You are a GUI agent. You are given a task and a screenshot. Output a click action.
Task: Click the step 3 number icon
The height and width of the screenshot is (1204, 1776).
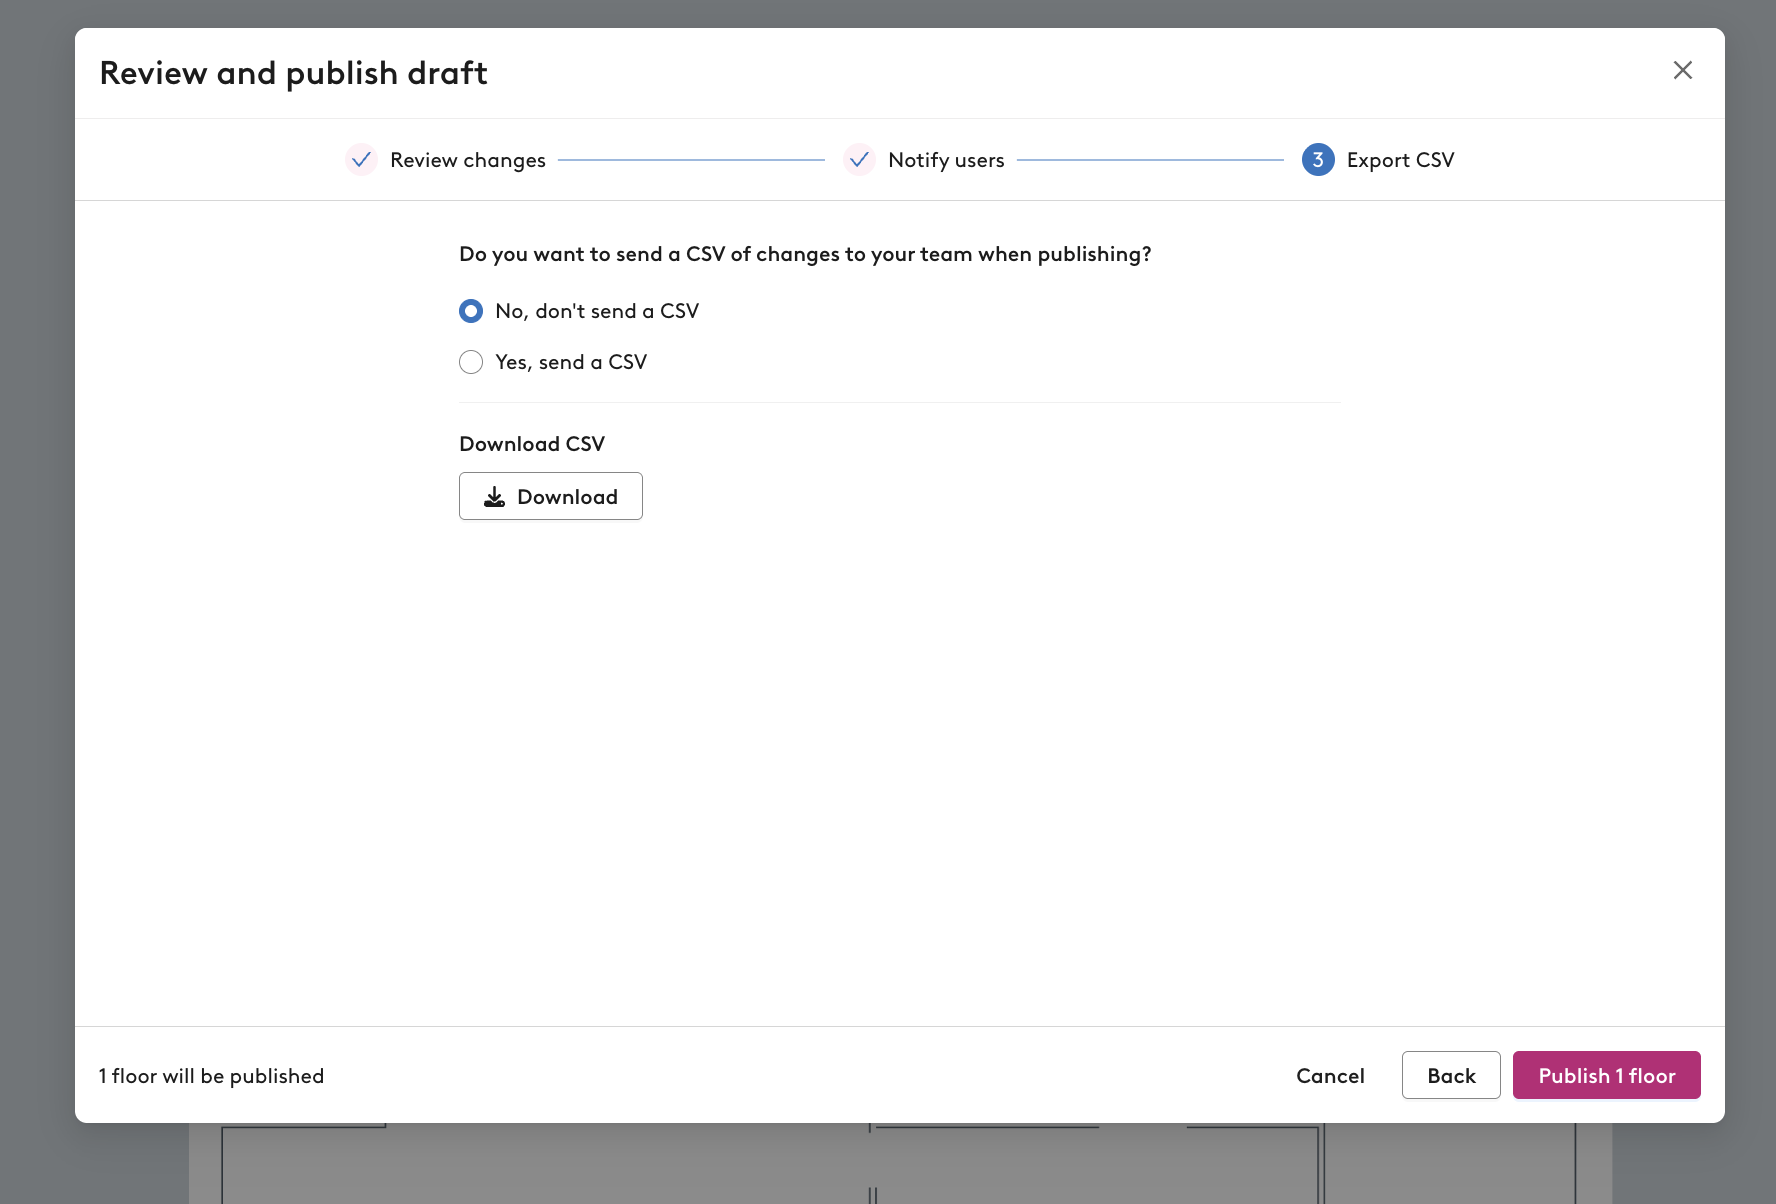coord(1318,160)
